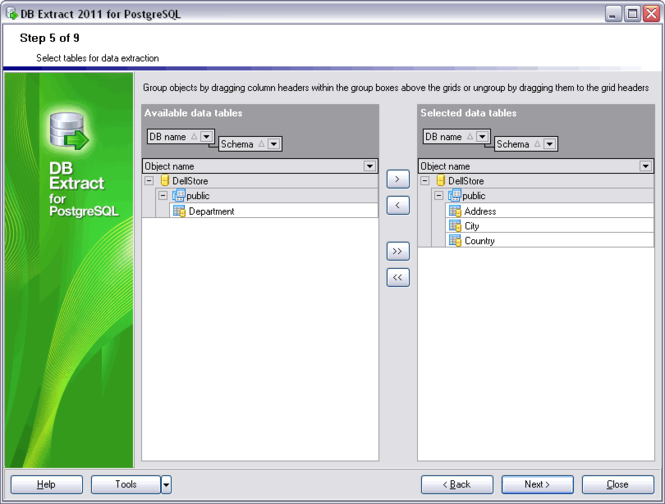665x504 pixels.
Task: Go to the previous step with Back
Action: click(x=457, y=484)
